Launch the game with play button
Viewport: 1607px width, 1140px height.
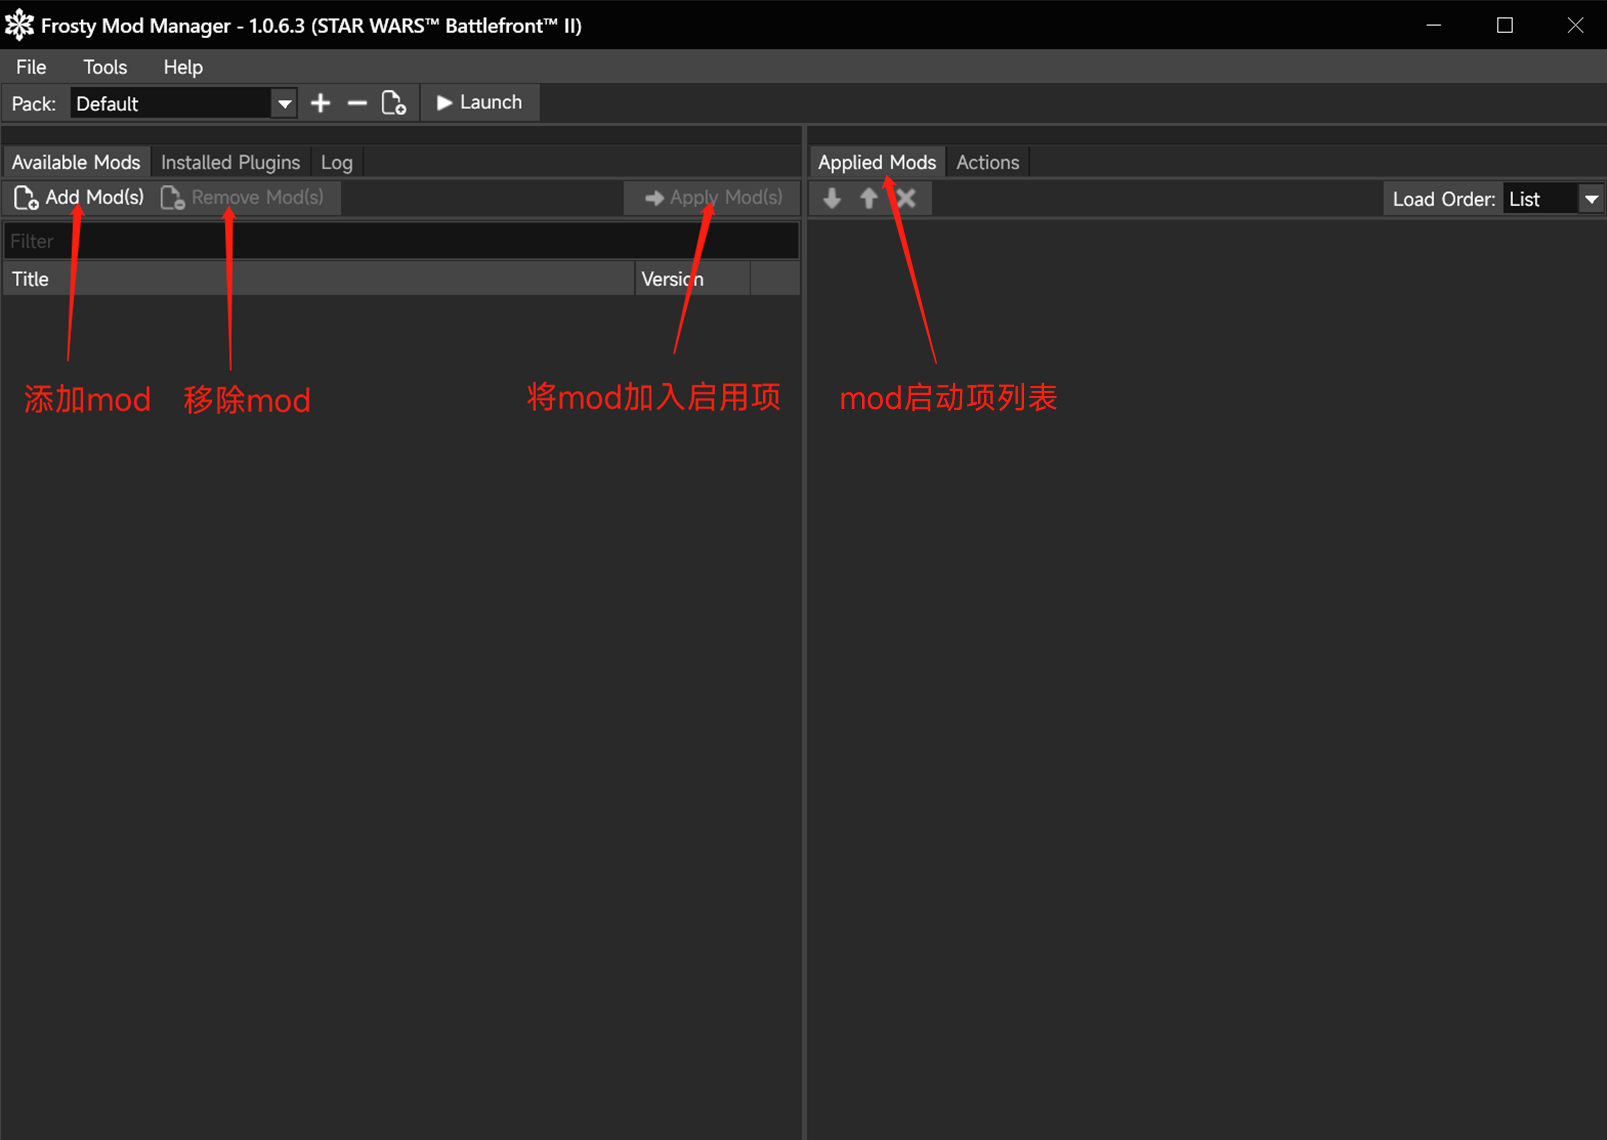coord(480,103)
